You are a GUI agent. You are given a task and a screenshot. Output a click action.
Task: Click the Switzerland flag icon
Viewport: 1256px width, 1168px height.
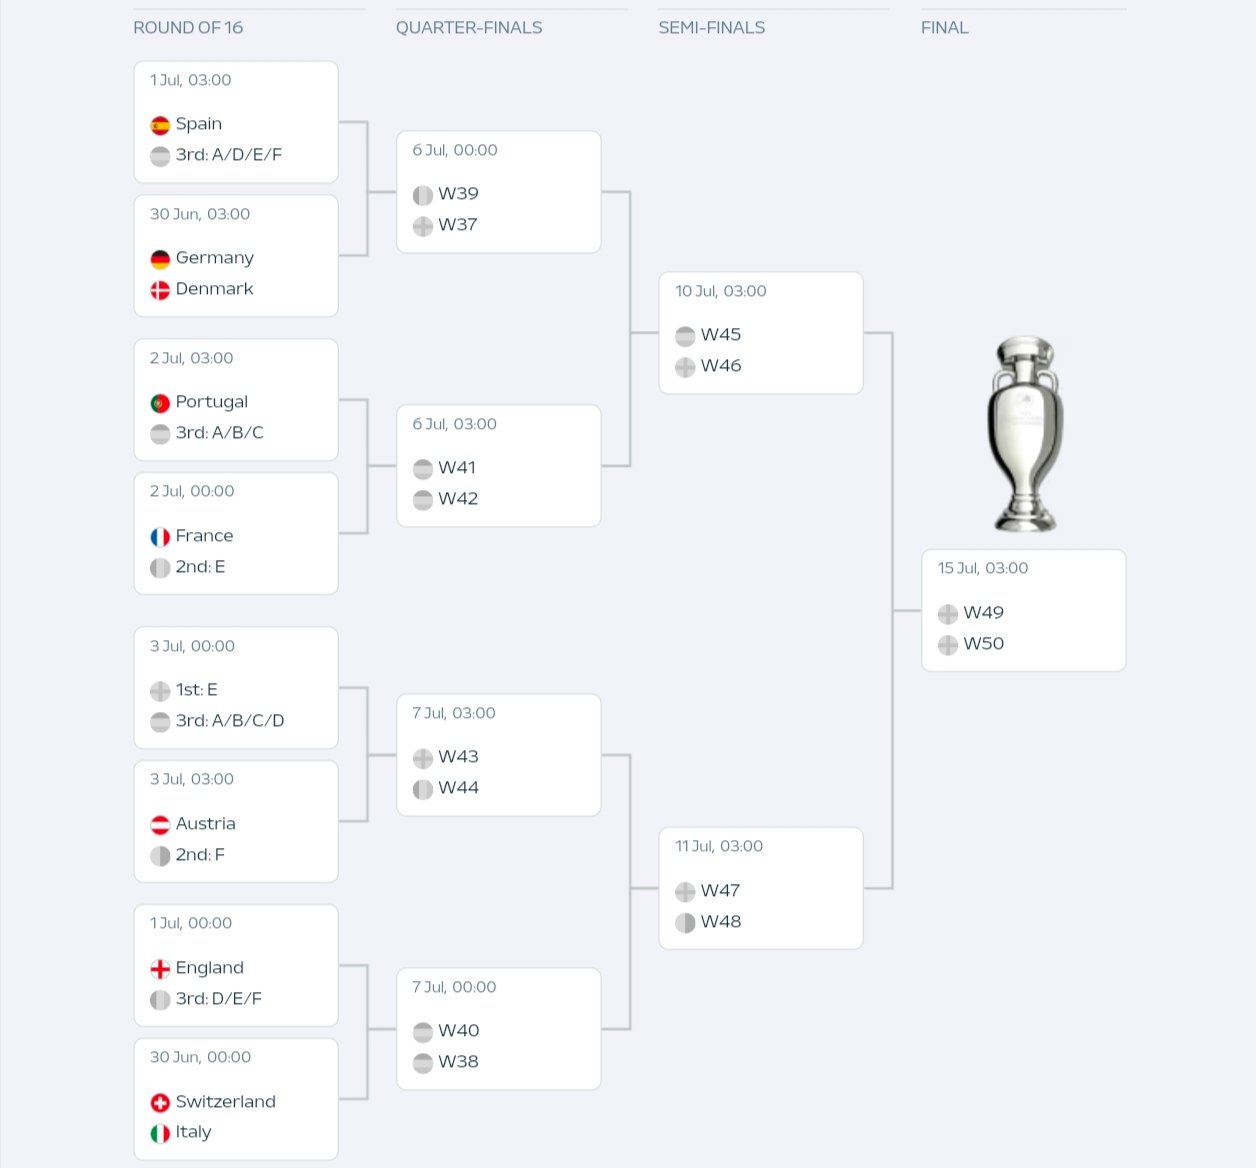160,1103
